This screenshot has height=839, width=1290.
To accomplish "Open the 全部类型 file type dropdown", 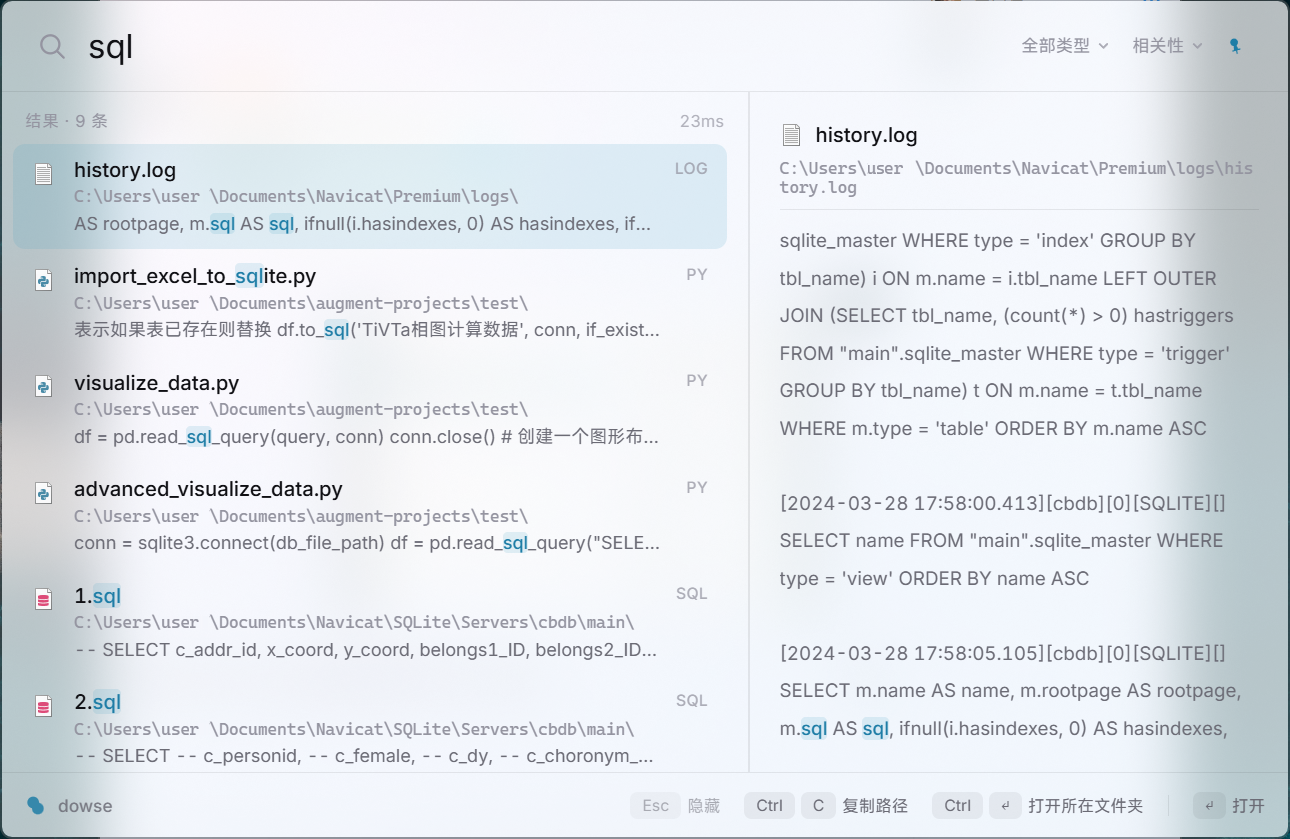I will pos(1065,46).
